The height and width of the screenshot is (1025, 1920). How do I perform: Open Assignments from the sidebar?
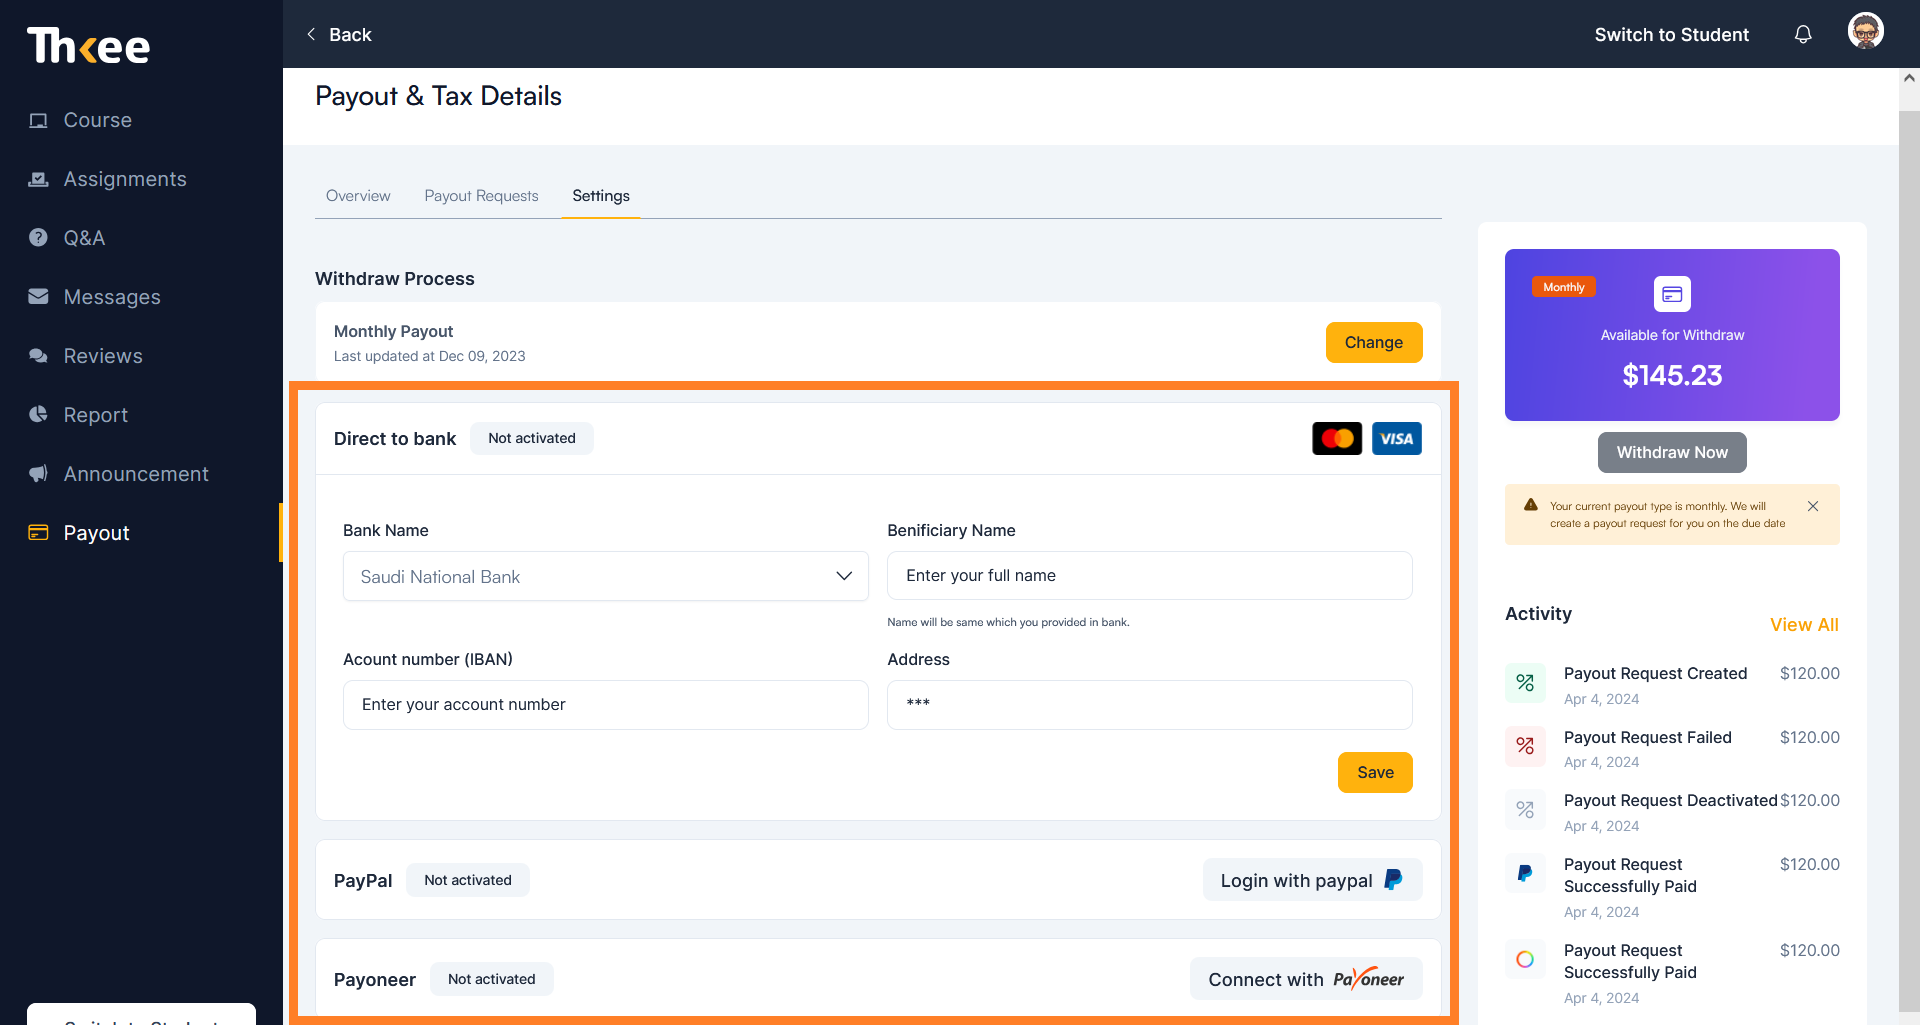click(x=125, y=179)
